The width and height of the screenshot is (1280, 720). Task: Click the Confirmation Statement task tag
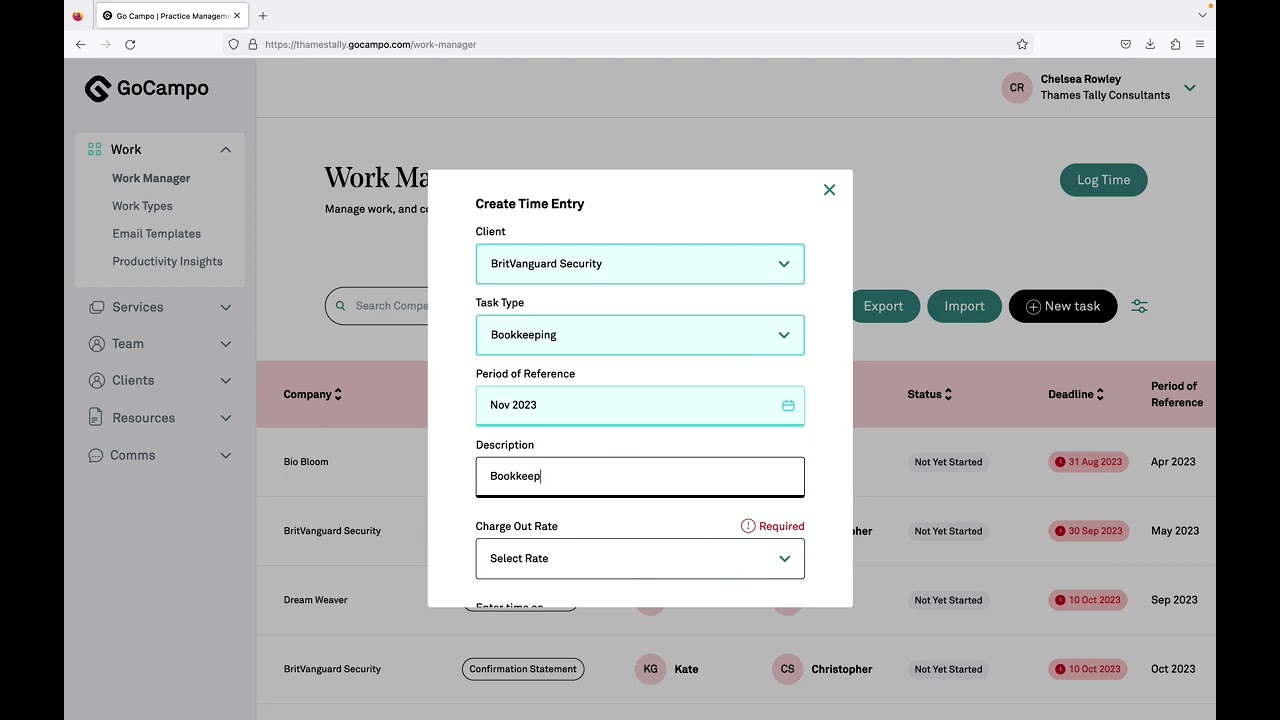[523, 669]
